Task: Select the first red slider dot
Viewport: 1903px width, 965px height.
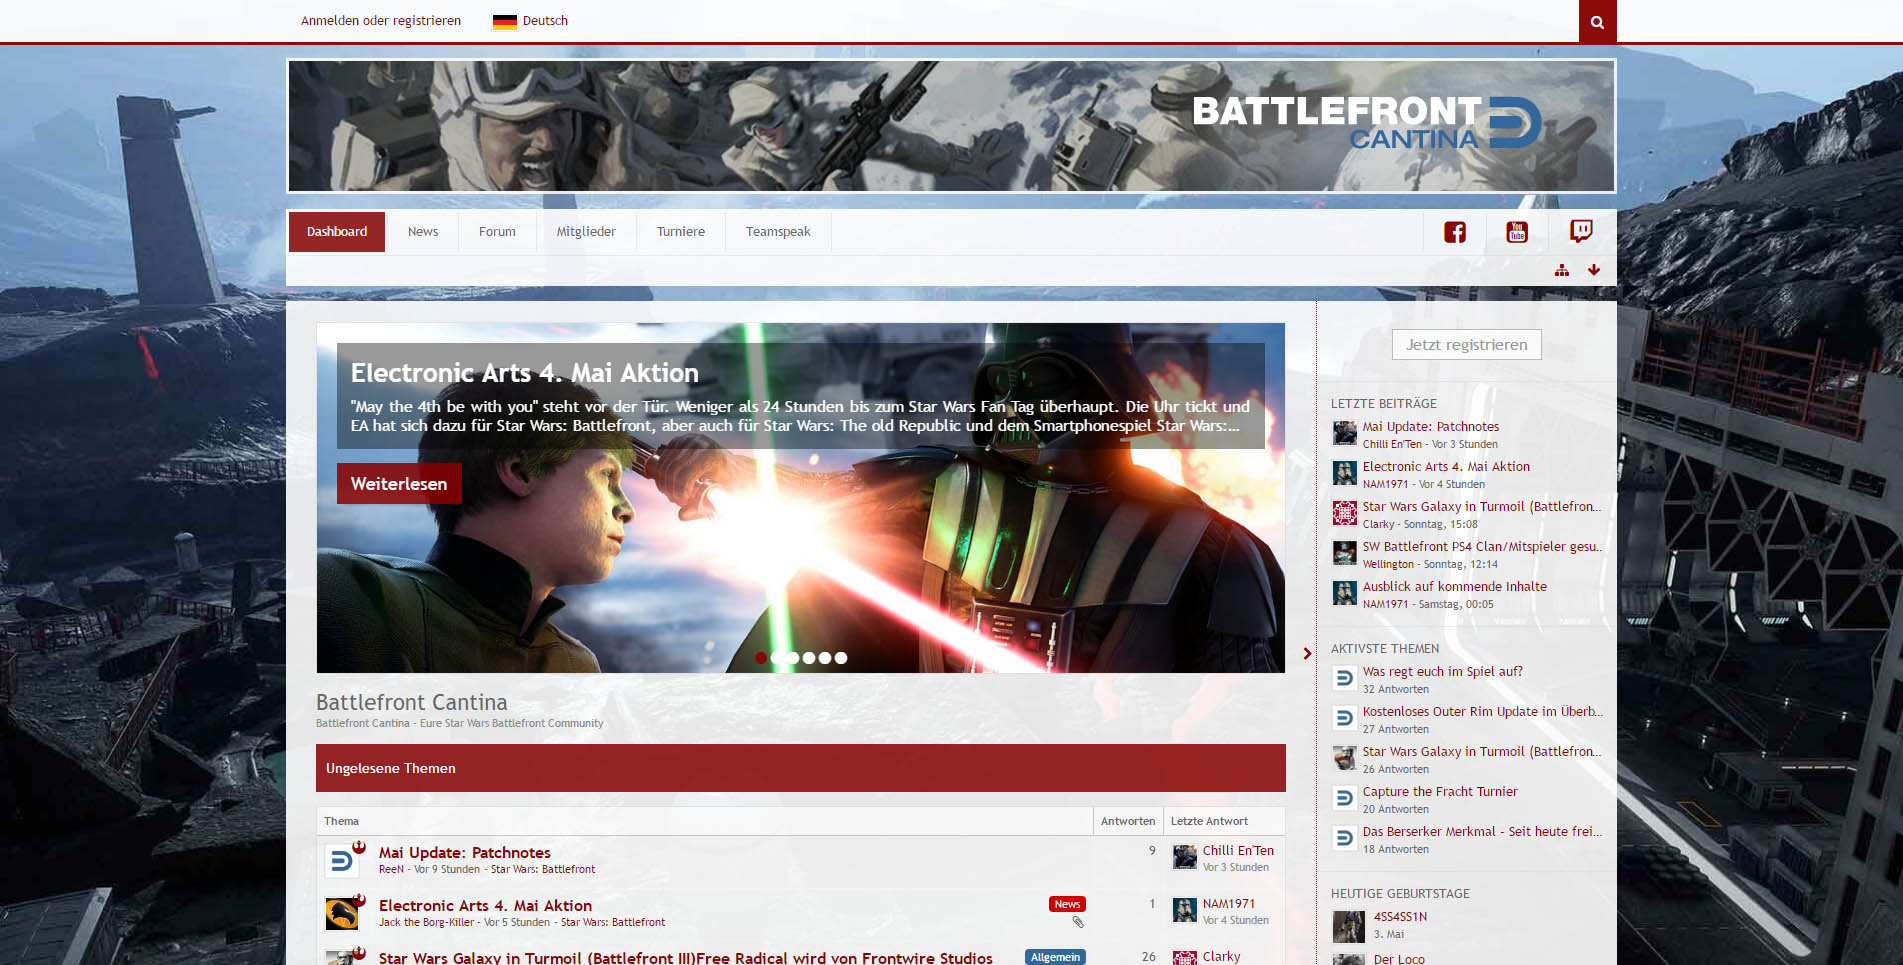Action: (761, 658)
